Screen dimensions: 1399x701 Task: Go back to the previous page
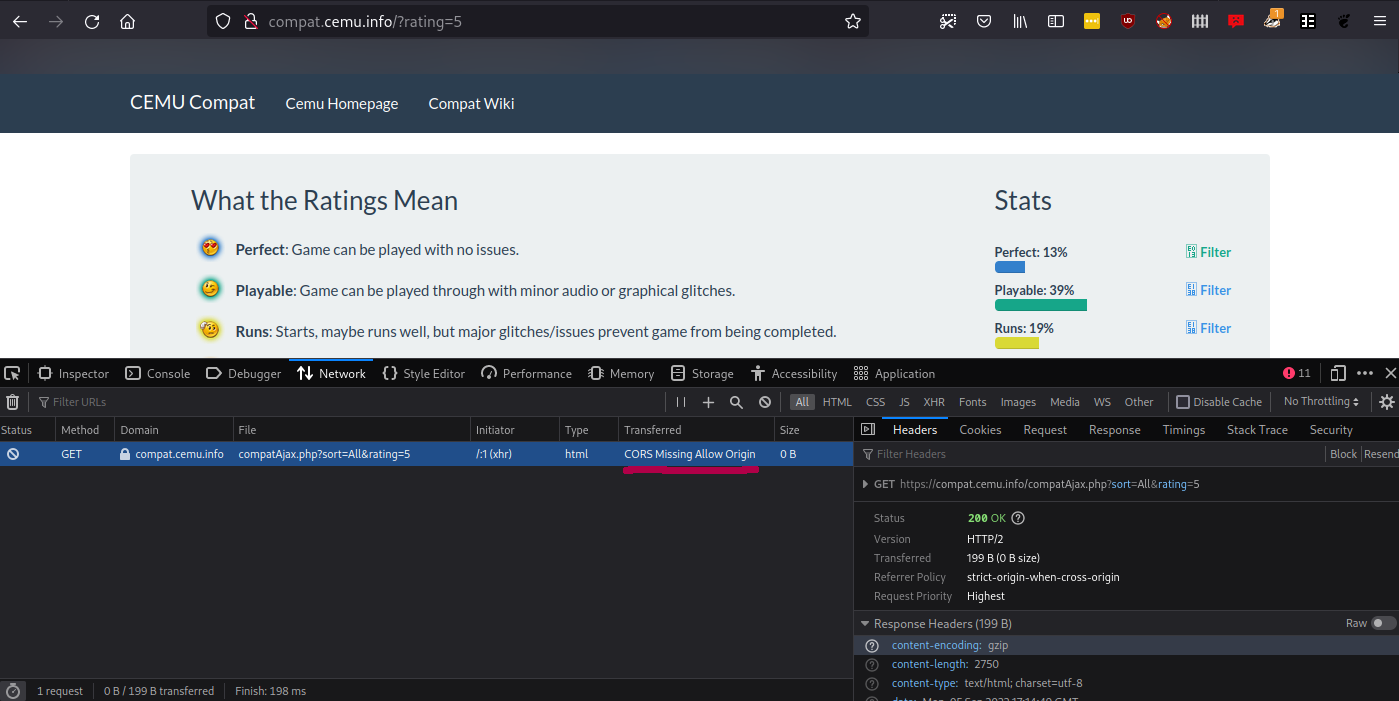20,21
